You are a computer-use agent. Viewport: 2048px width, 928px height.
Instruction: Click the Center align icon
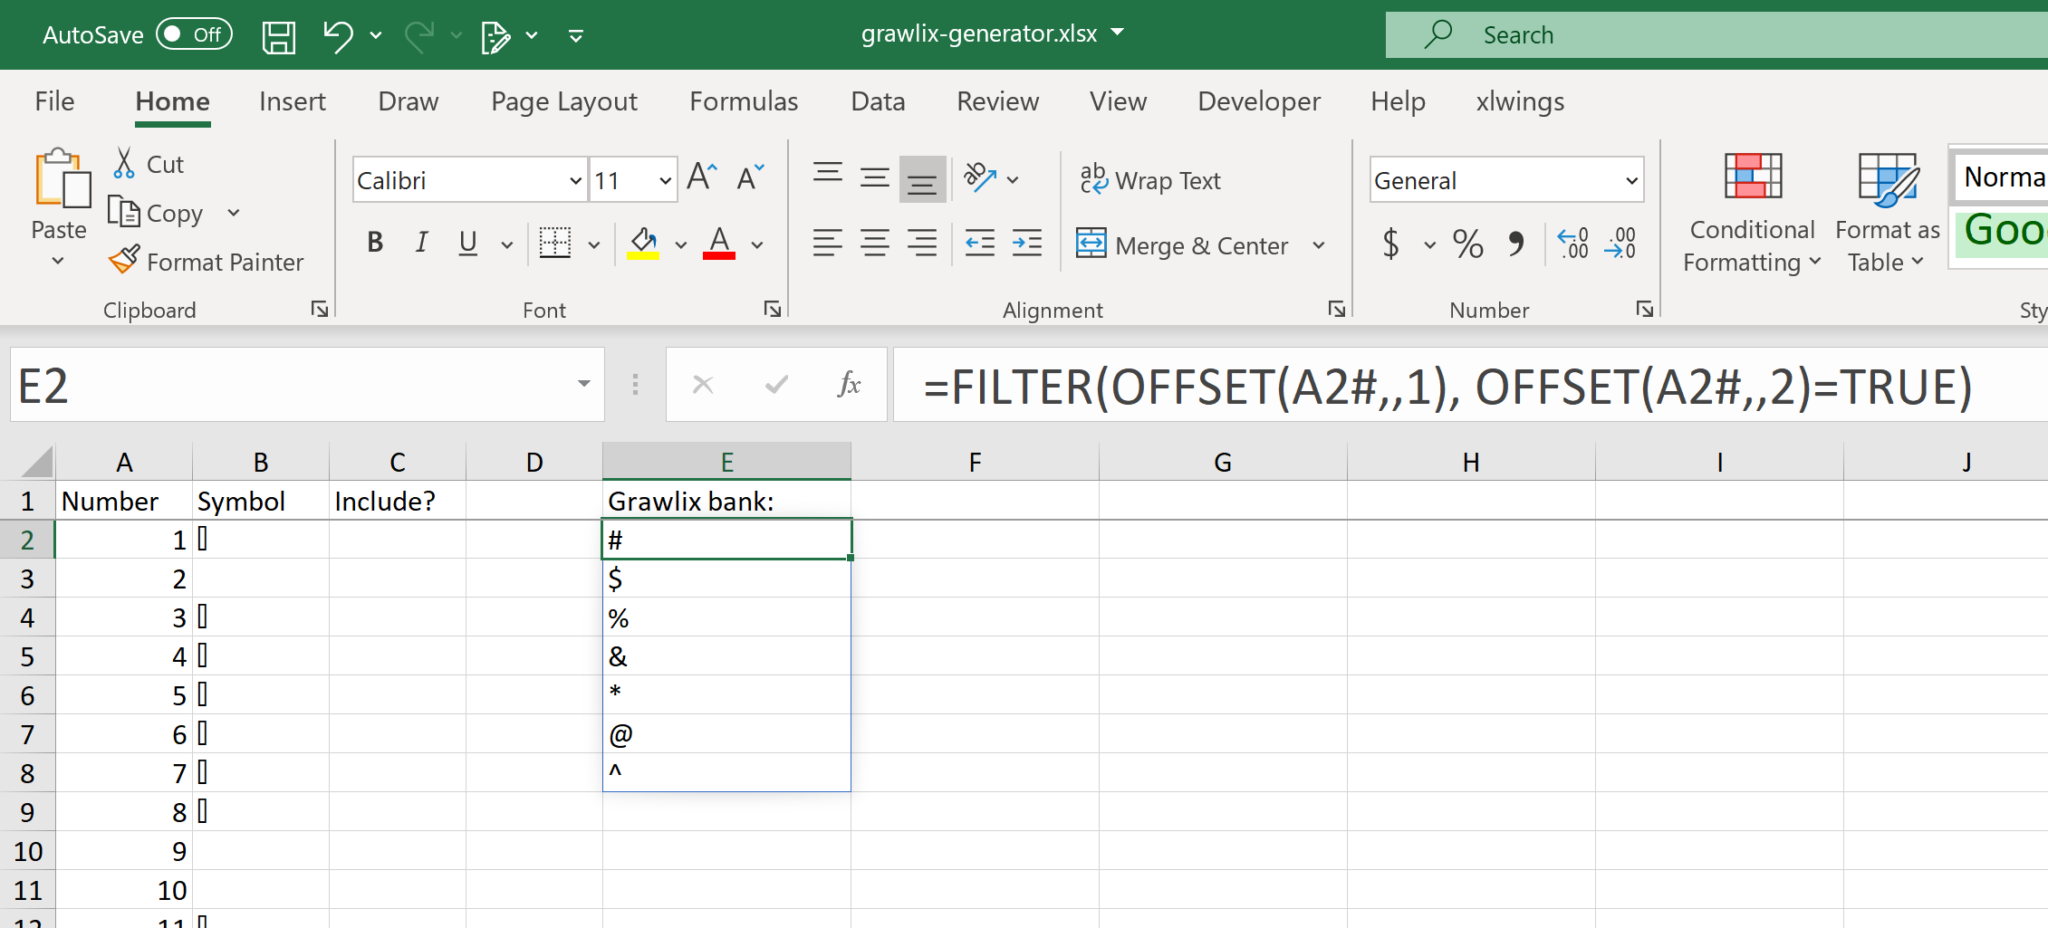pos(875,243)
